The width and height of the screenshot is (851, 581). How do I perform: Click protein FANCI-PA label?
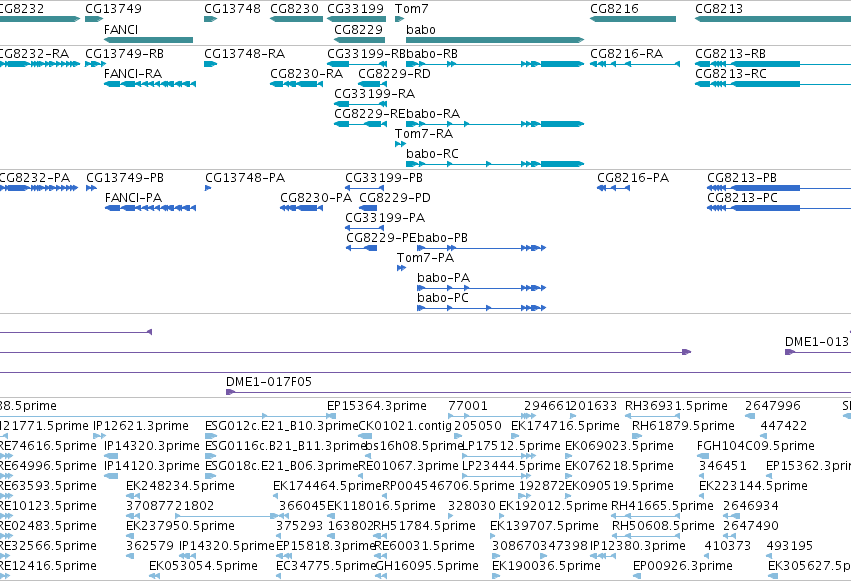tap(134, 197)
